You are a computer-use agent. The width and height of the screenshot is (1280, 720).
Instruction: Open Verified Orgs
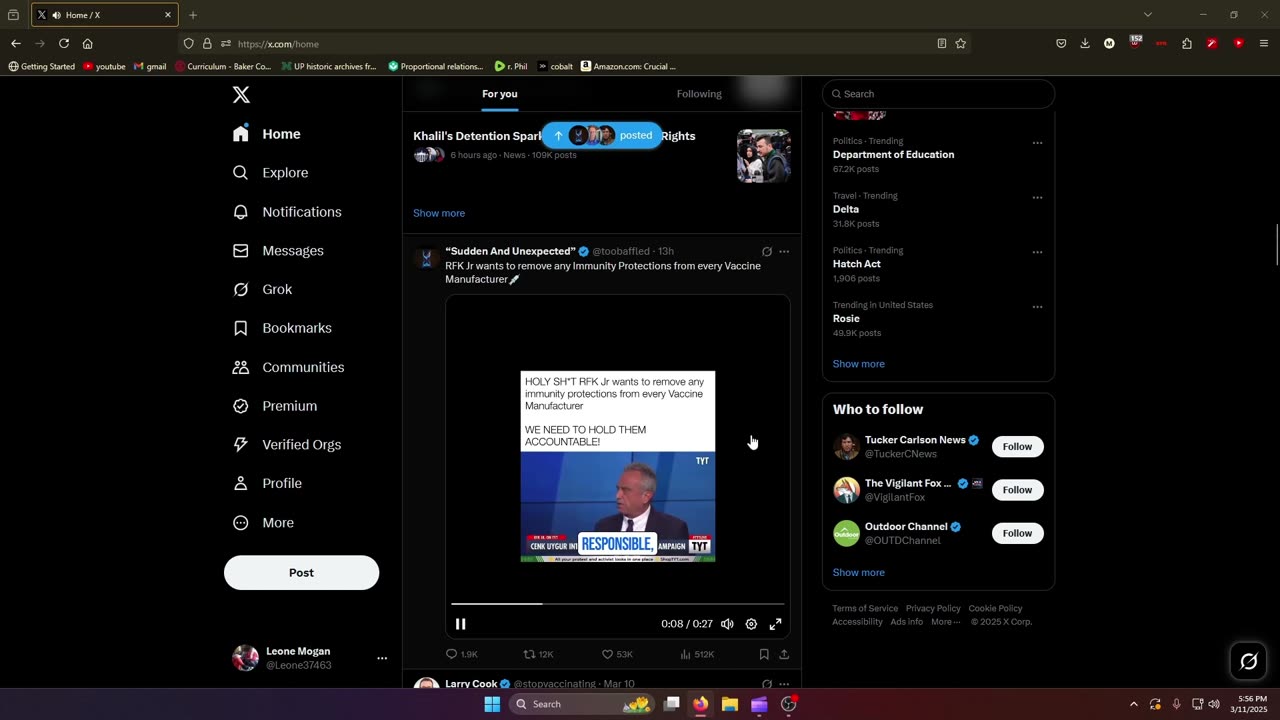click(x=287, y=445)
